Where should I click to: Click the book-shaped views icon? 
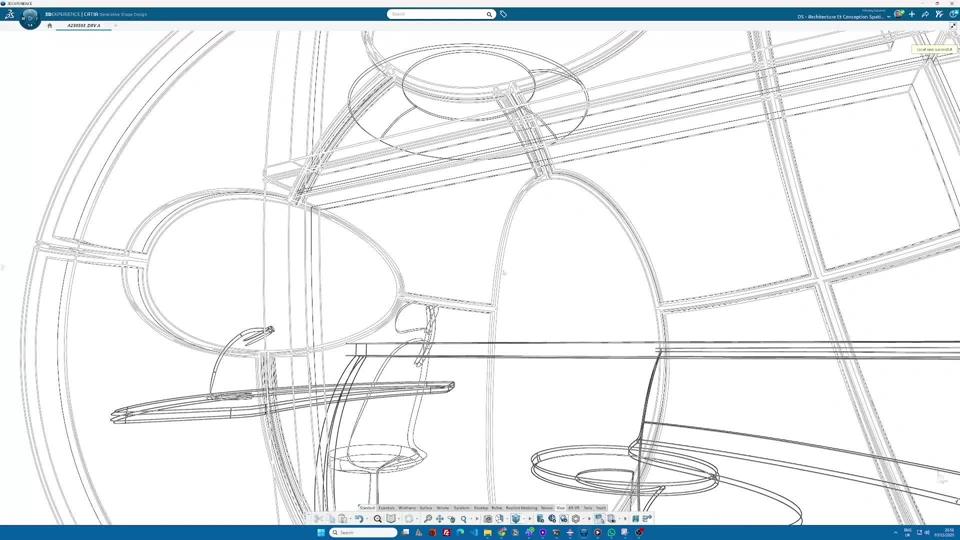point(391,519)
